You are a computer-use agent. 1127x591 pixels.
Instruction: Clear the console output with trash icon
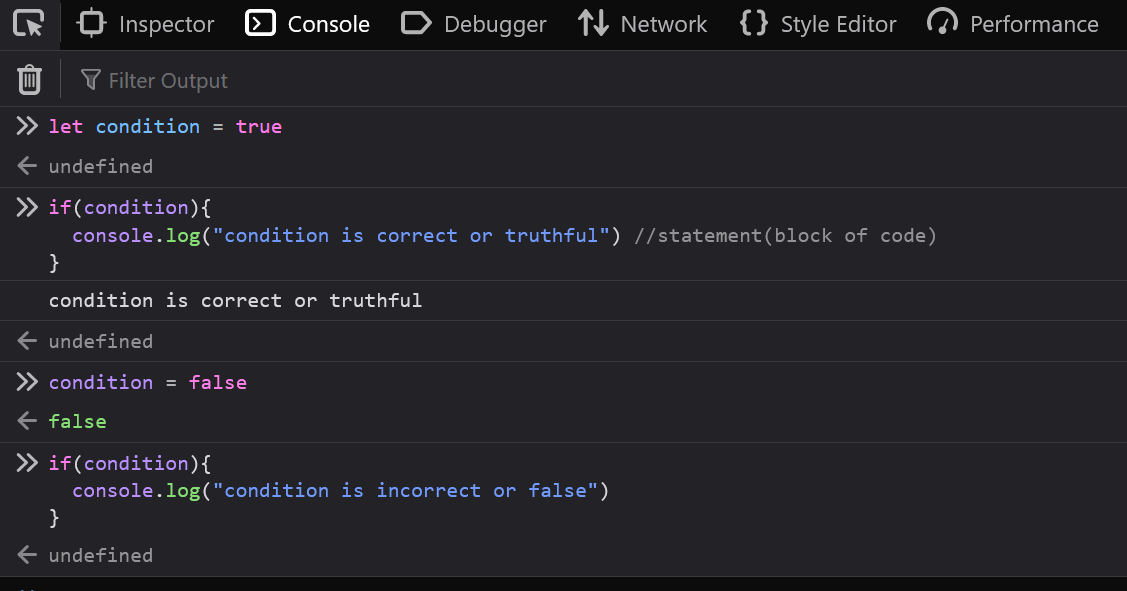[x=30, y=80]
